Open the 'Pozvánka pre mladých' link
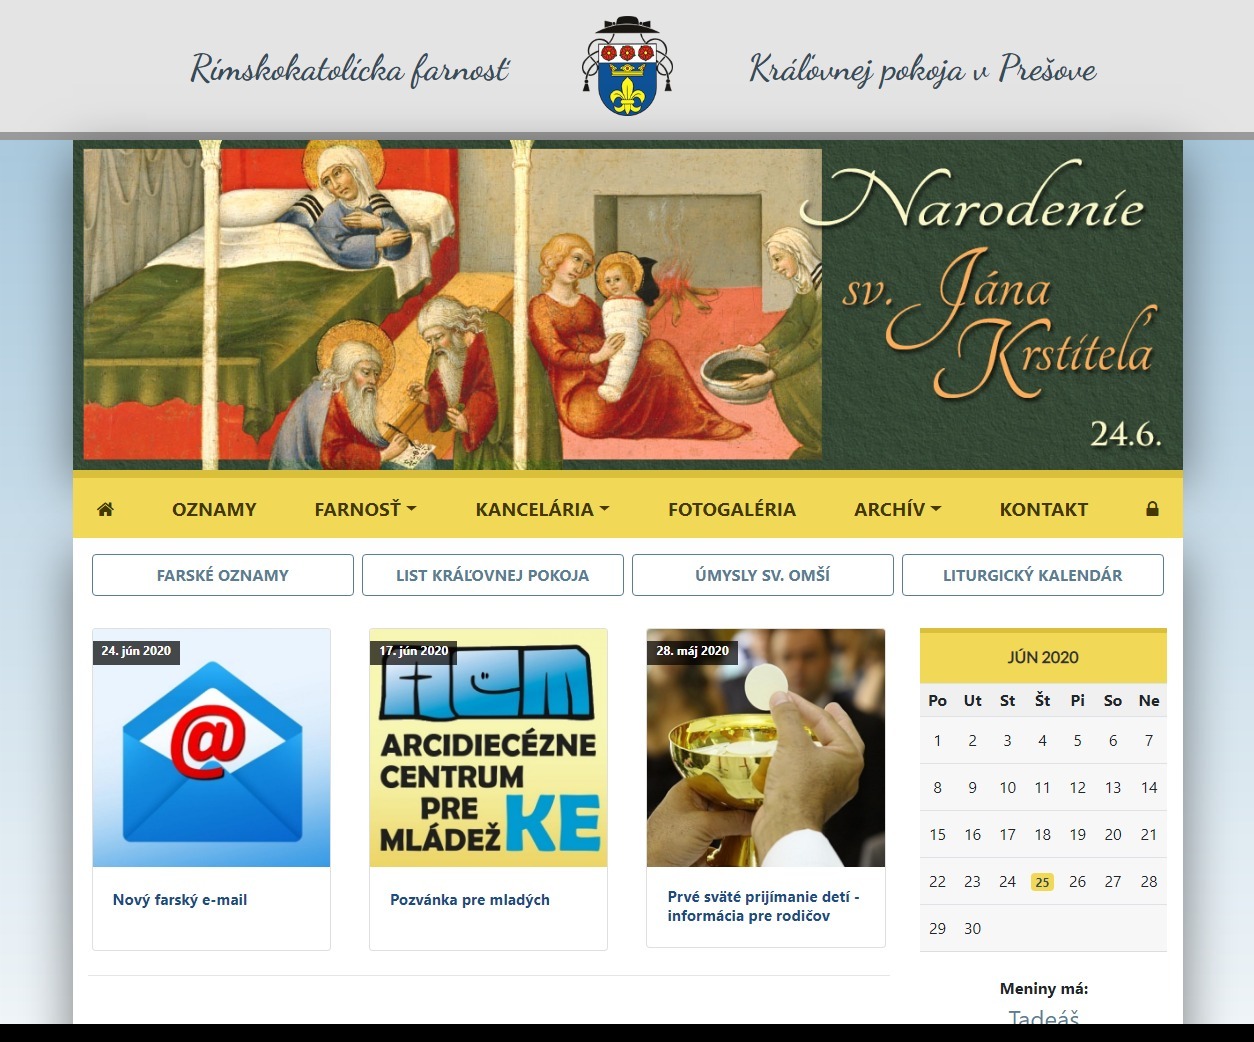The width and height of the screenshot is (1254, 1042). (470, 899)
